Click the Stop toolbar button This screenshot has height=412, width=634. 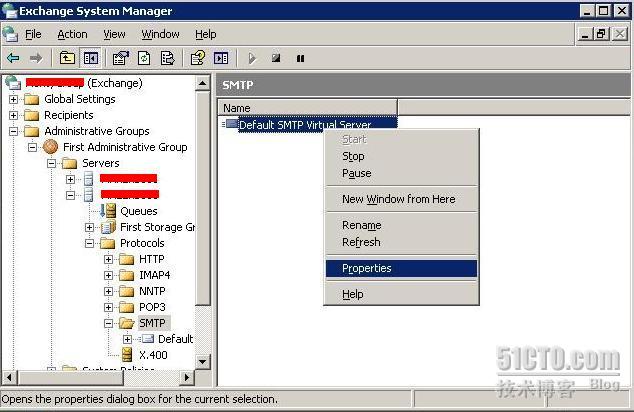(x=276, y=58)
